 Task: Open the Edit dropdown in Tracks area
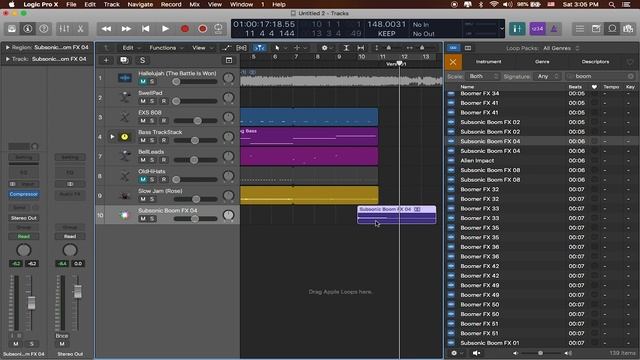point(131,48)
